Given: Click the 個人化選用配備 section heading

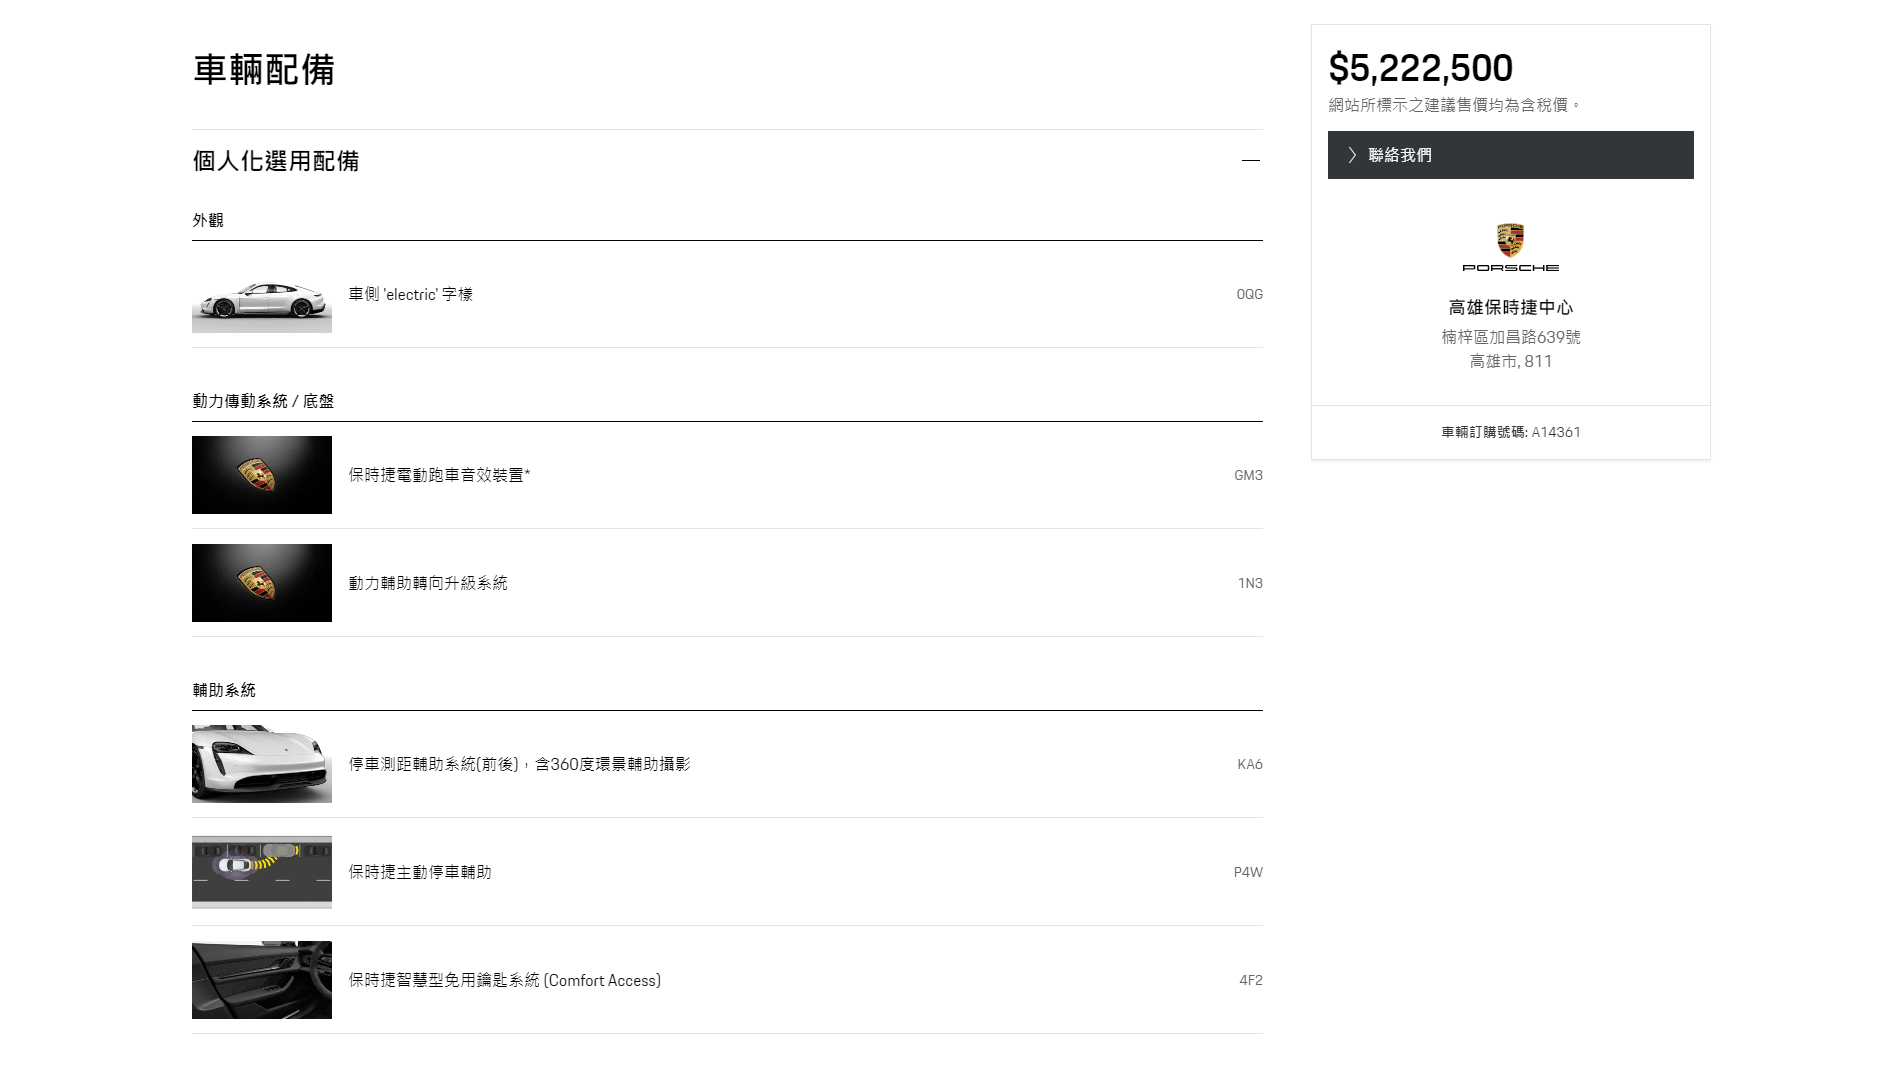Looking at the screenshot, I should click(276, 161).
